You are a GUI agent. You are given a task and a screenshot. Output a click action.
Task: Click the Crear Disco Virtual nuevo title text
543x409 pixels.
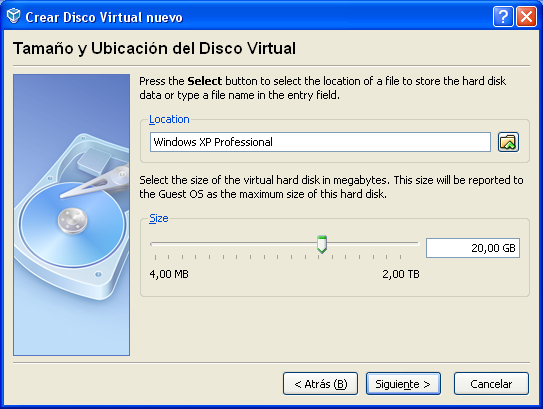(x=104, y=17)
